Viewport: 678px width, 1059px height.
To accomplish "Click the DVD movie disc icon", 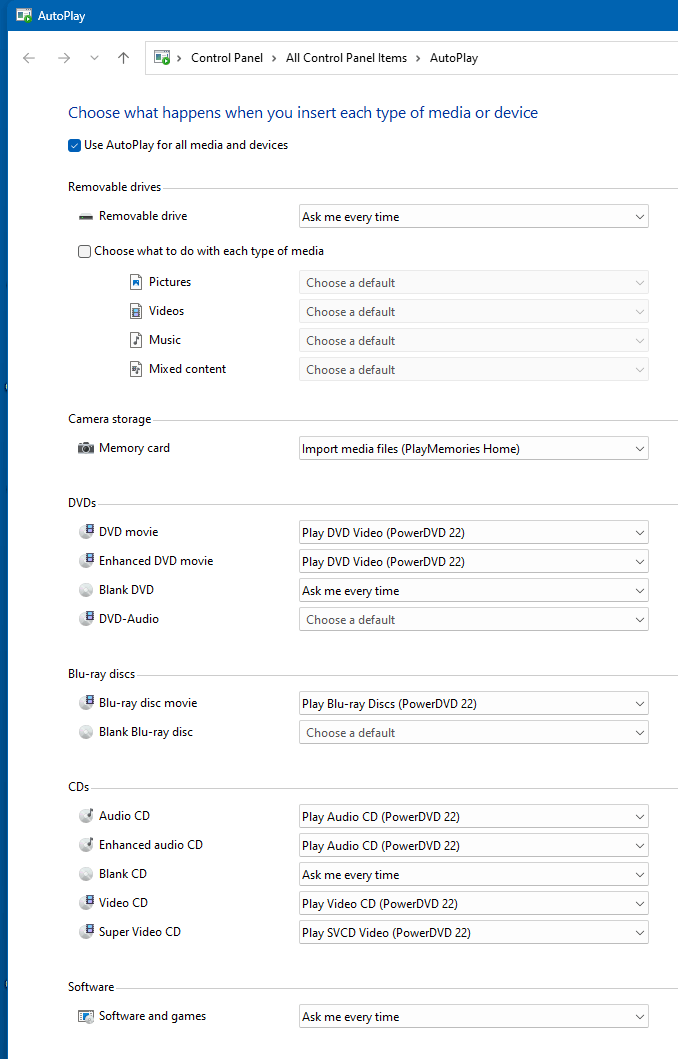I will pos(86,532).
